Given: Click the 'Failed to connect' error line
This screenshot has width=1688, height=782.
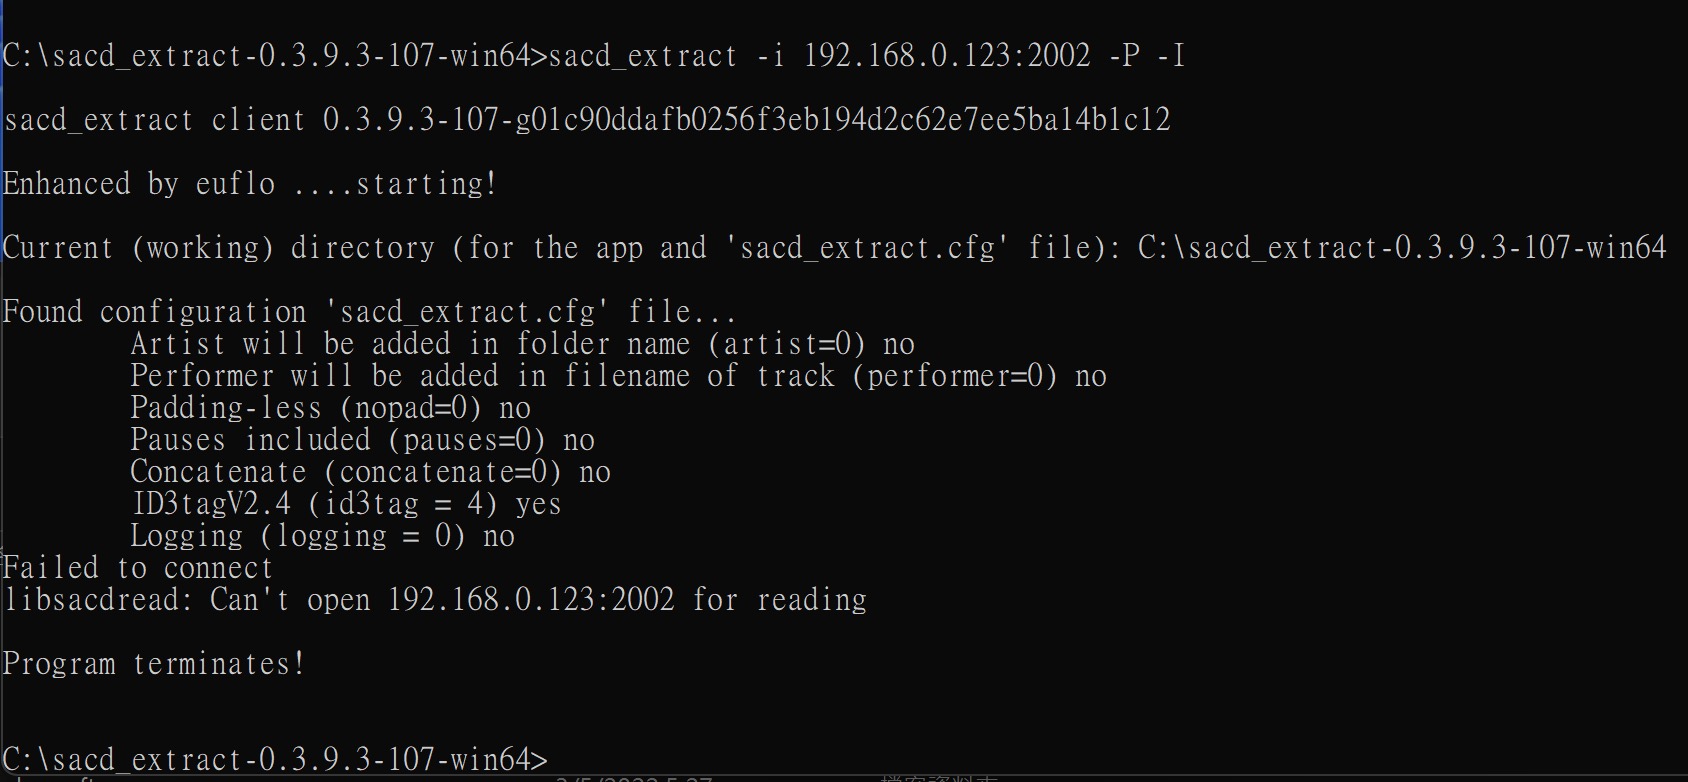Looking at the screenshot, I should point(138,568).
